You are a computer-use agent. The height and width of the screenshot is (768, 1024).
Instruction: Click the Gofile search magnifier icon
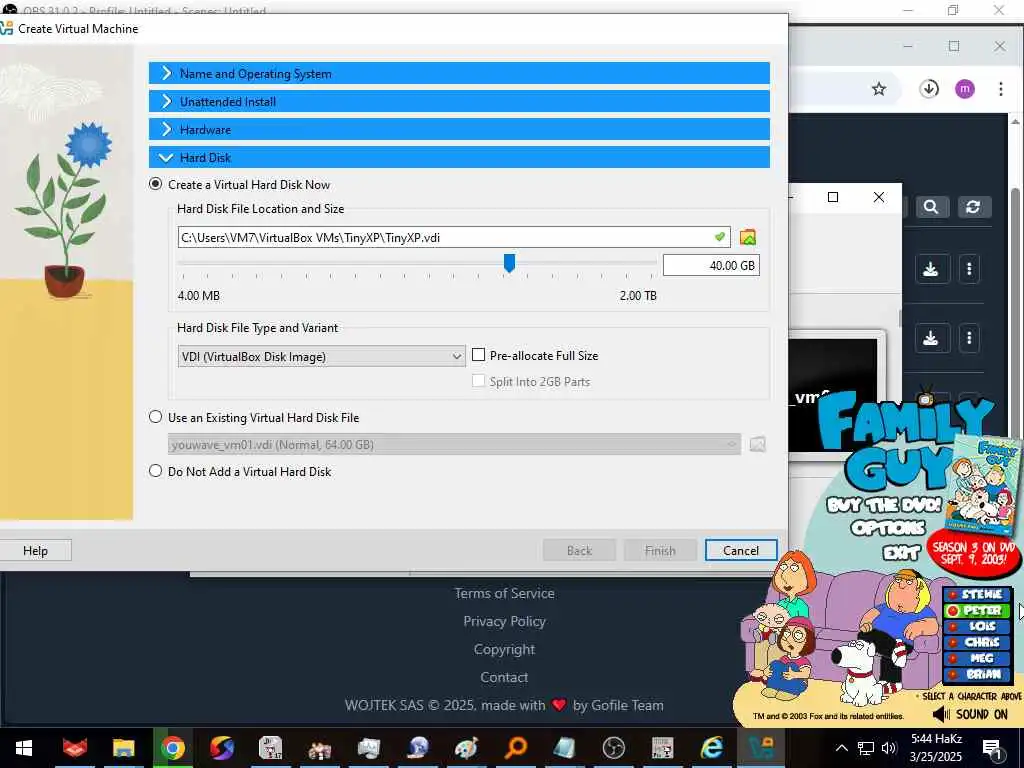[931, 207]
